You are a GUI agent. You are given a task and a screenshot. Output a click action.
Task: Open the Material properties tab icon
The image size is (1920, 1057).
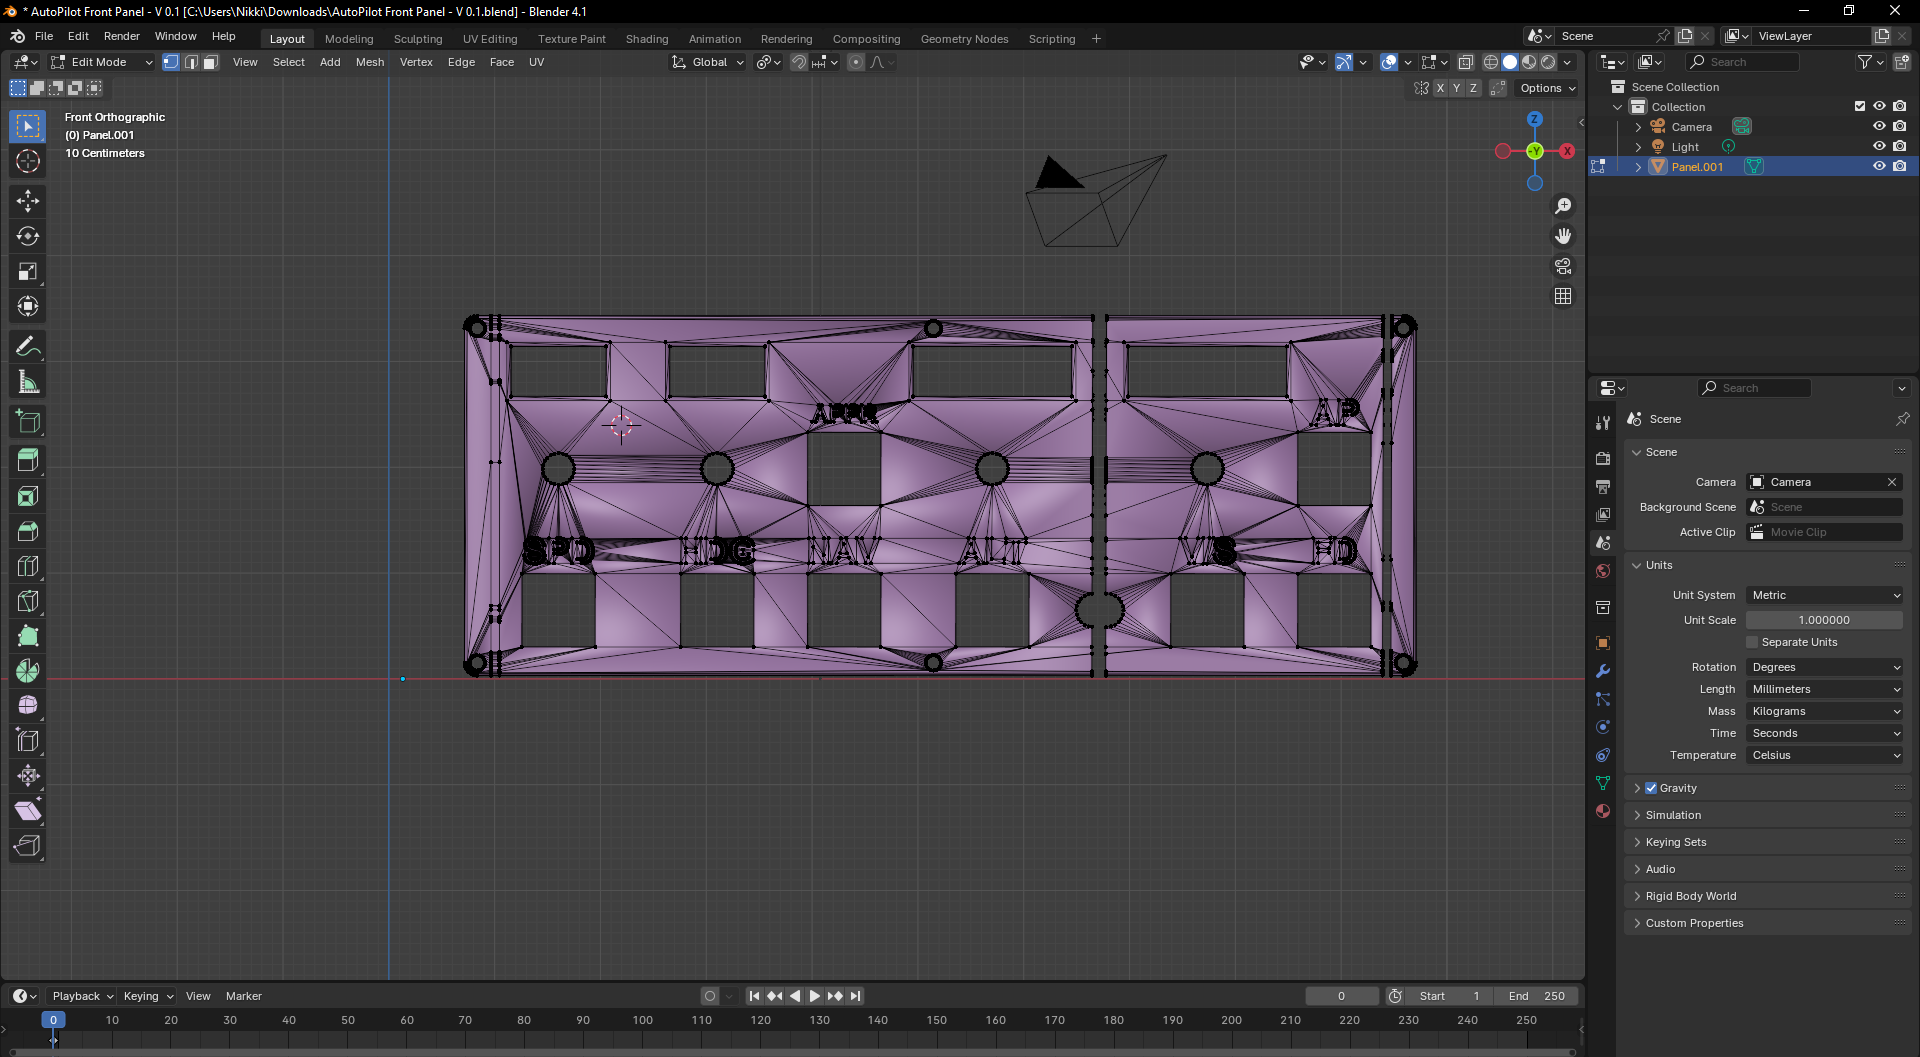(1603, 811)
